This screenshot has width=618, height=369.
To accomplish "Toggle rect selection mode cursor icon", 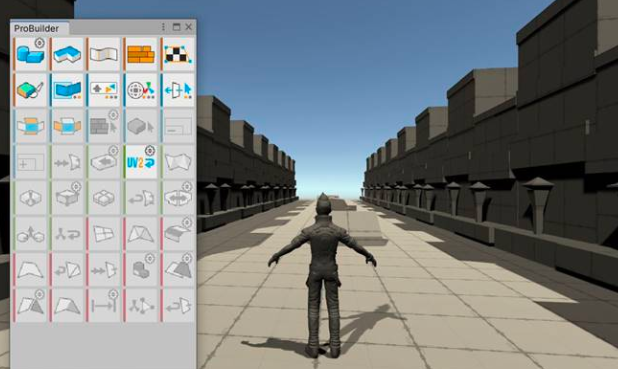I will (179, 90).
